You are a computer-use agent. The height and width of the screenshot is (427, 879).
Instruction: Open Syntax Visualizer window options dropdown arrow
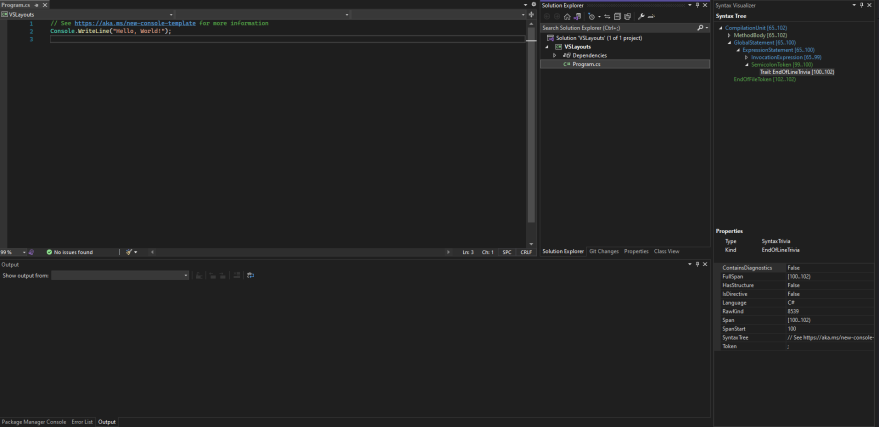tap(854, 5)
